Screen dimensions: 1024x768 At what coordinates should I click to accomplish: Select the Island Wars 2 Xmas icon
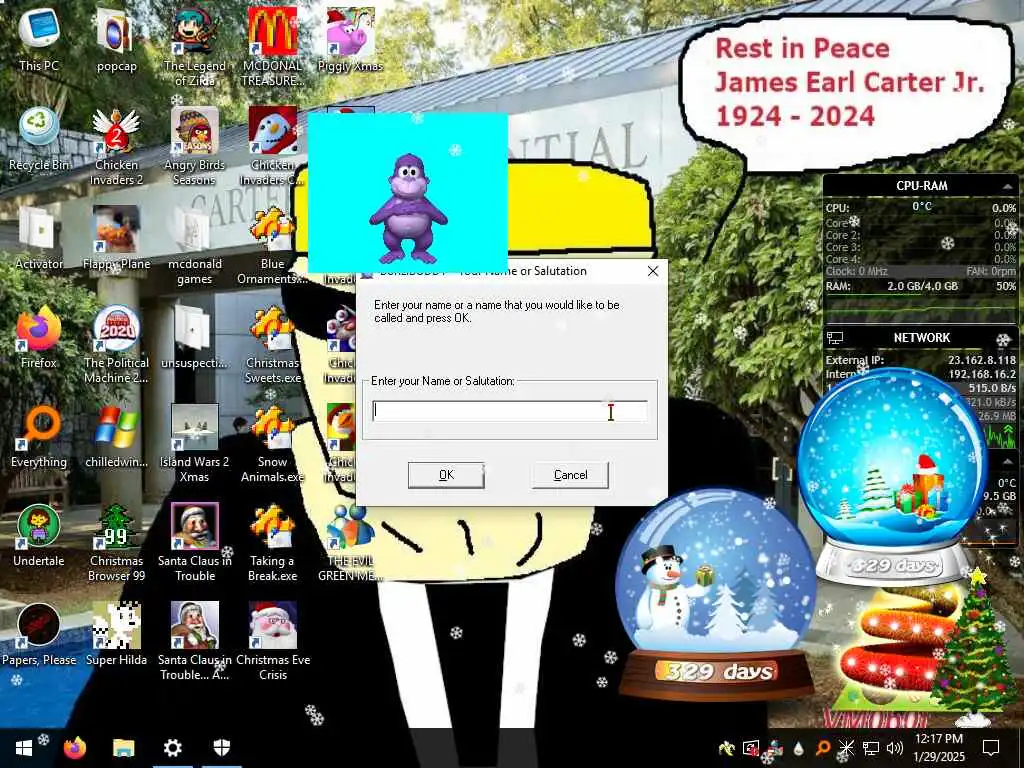(195, 444)
